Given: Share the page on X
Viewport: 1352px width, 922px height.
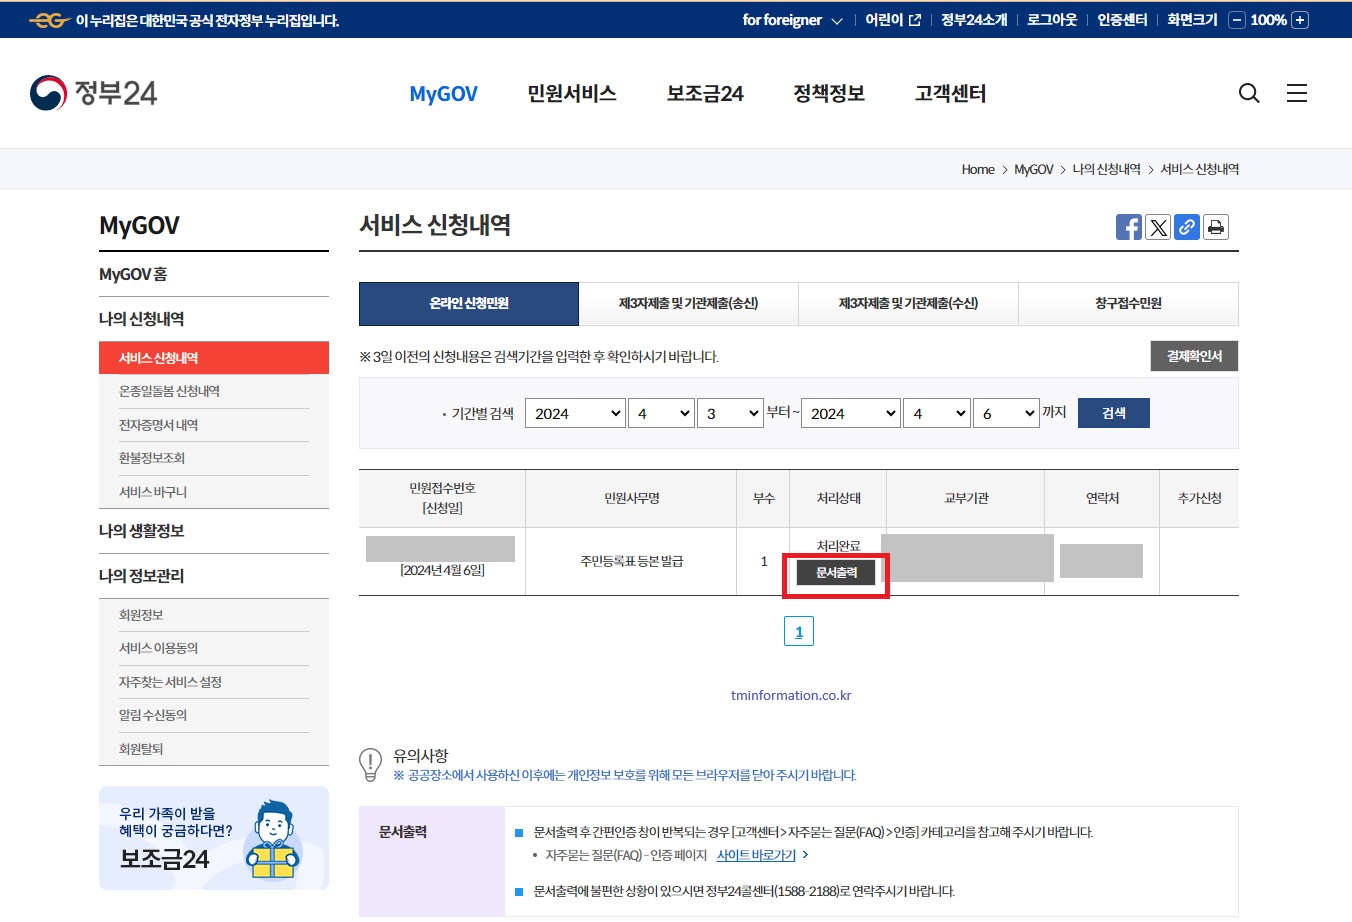Looking at the screenshot, I should [x=1158, y=227].
